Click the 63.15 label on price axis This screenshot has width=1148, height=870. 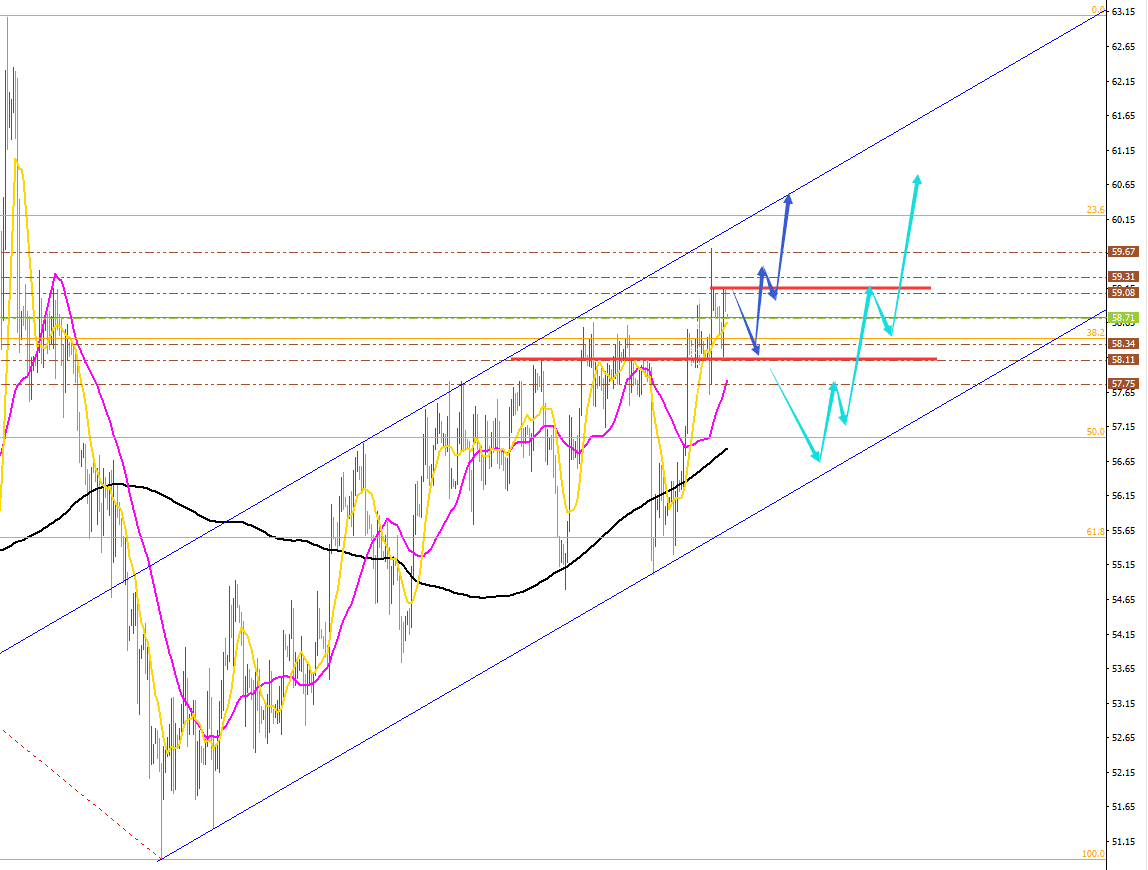click(1124, 12)
